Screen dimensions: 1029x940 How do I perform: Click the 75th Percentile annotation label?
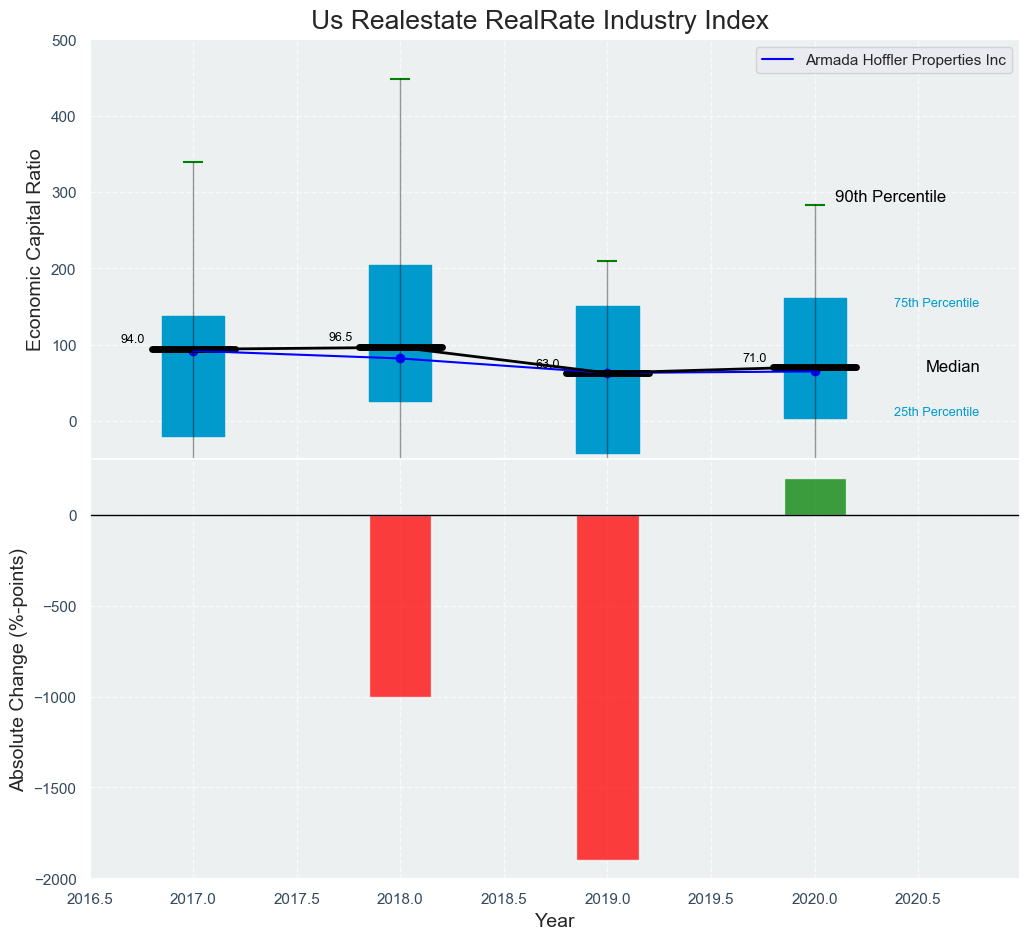(936, 303)
